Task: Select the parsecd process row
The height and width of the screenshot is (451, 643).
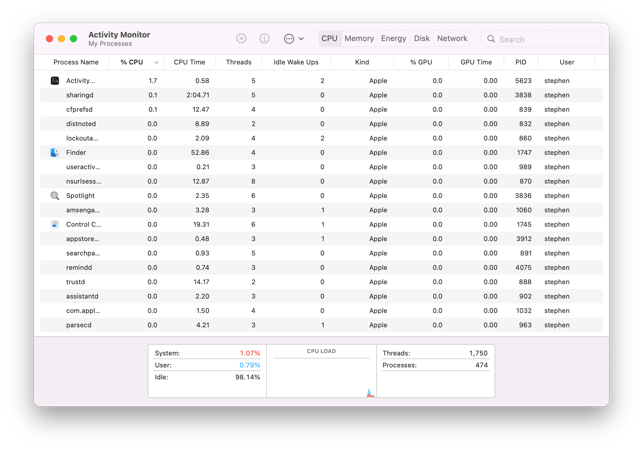Action: [322, 325]
